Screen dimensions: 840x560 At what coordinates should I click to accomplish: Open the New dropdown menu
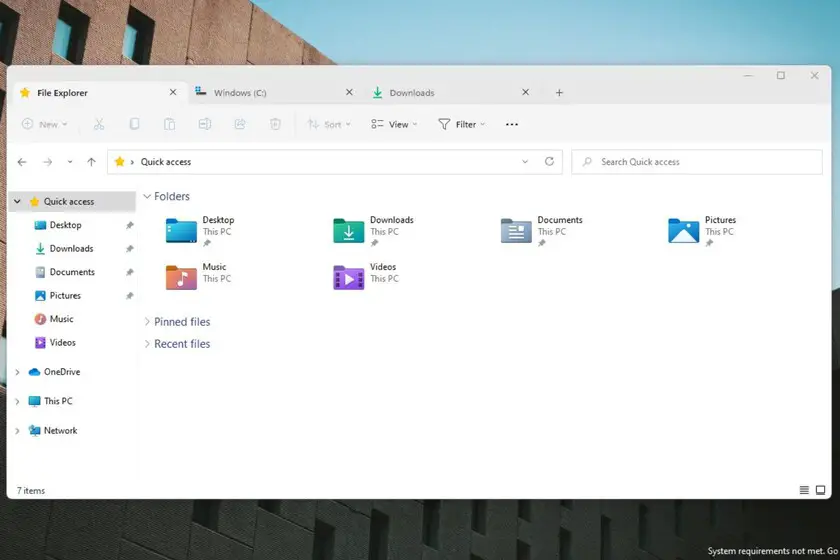pos(44,124)
